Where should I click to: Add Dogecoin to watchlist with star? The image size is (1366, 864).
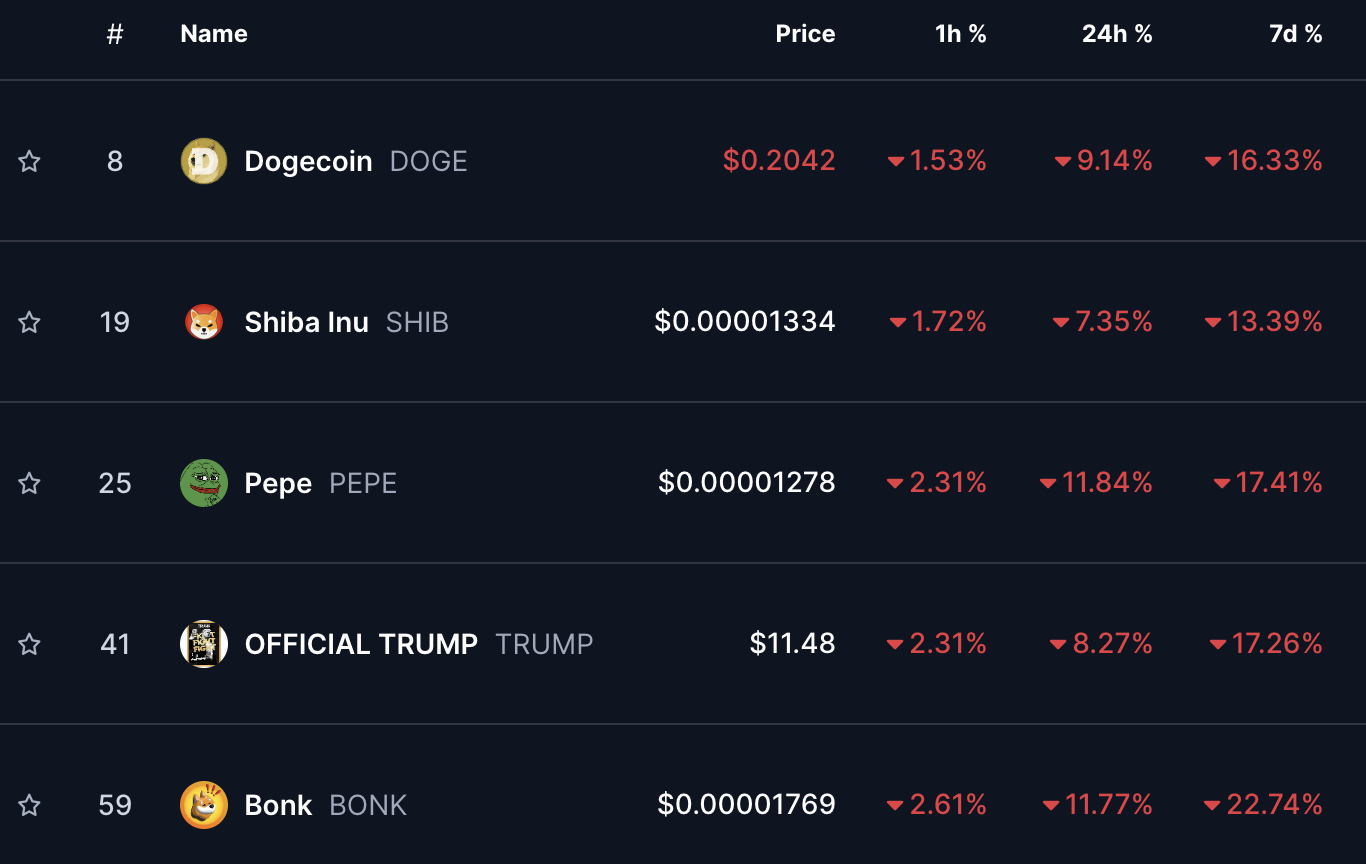pos(30,161)
